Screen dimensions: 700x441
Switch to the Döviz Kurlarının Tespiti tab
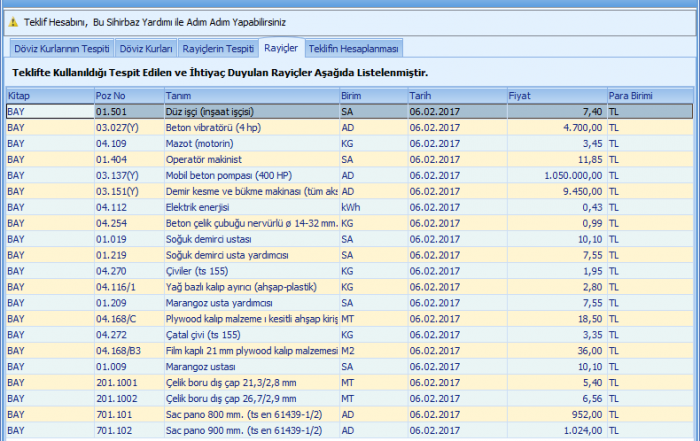(60, 48)
